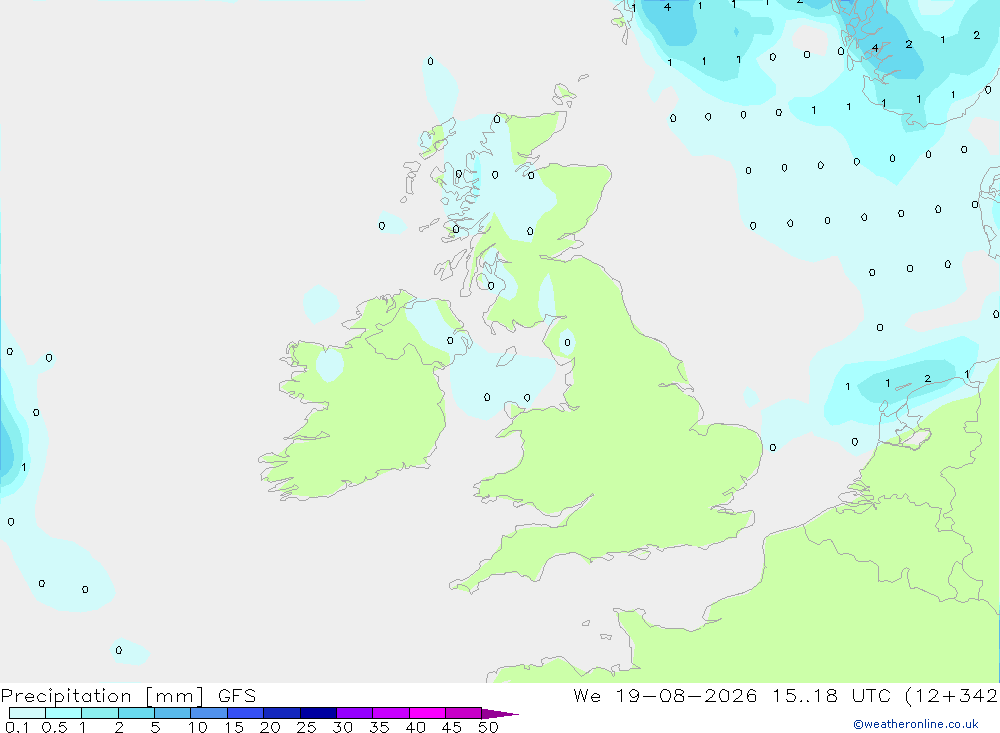
Task: Click the '0.5' scale label
Action: tap(54, 727)
